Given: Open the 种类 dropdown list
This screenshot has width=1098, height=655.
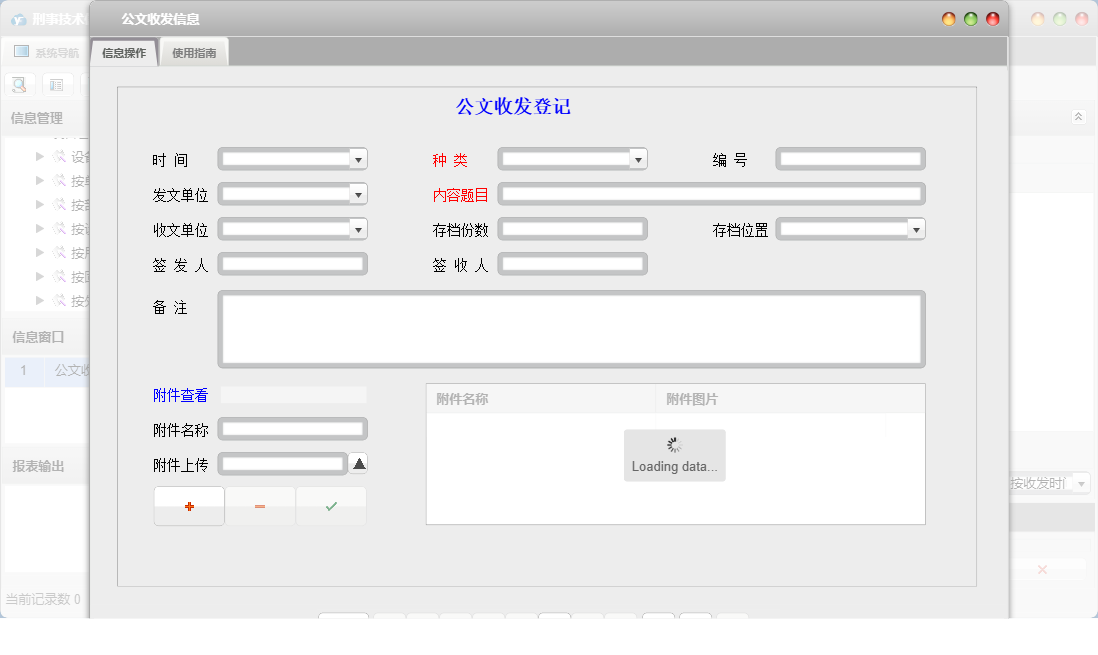Looking at the screenshot, I should 638,158.
